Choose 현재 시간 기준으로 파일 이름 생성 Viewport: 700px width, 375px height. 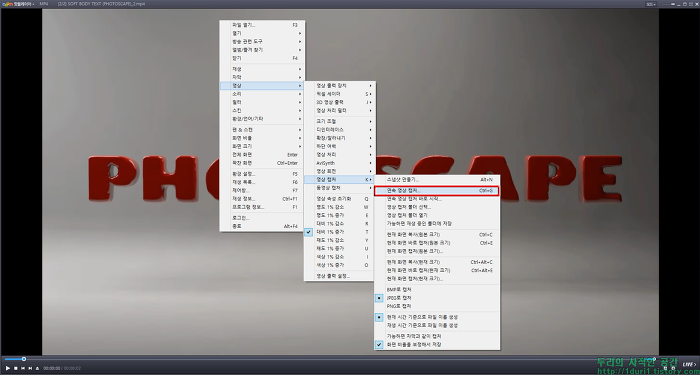click(437, 317)
